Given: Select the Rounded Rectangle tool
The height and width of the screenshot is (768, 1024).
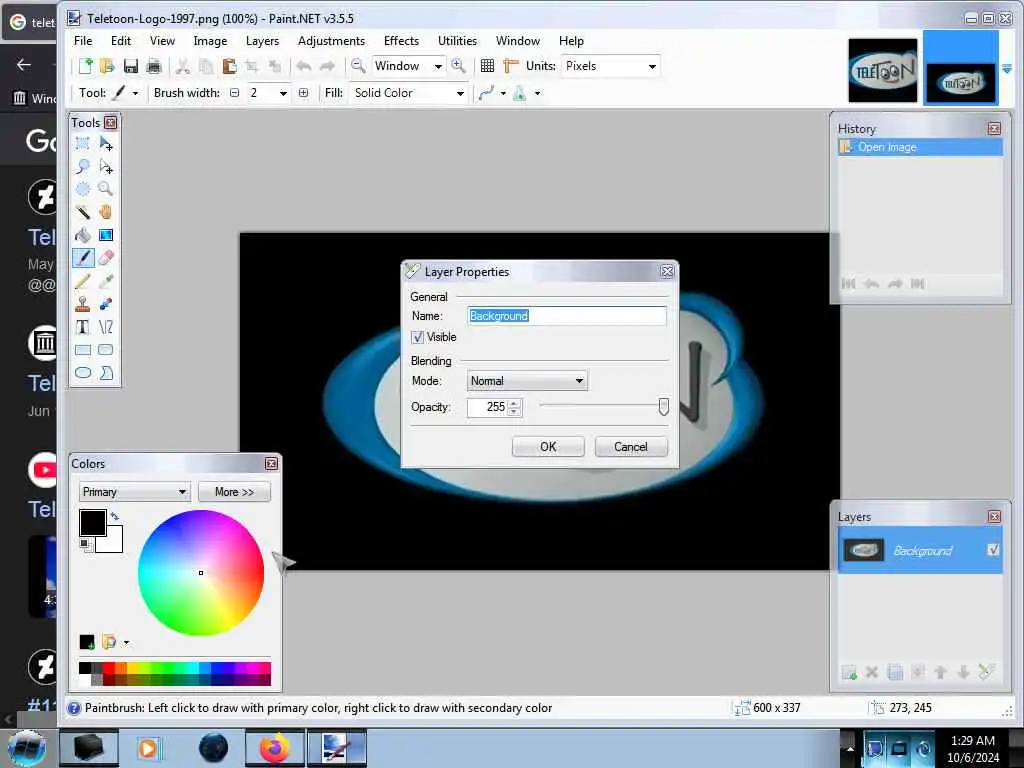Looking at the screenshot, I should point(106,350).
